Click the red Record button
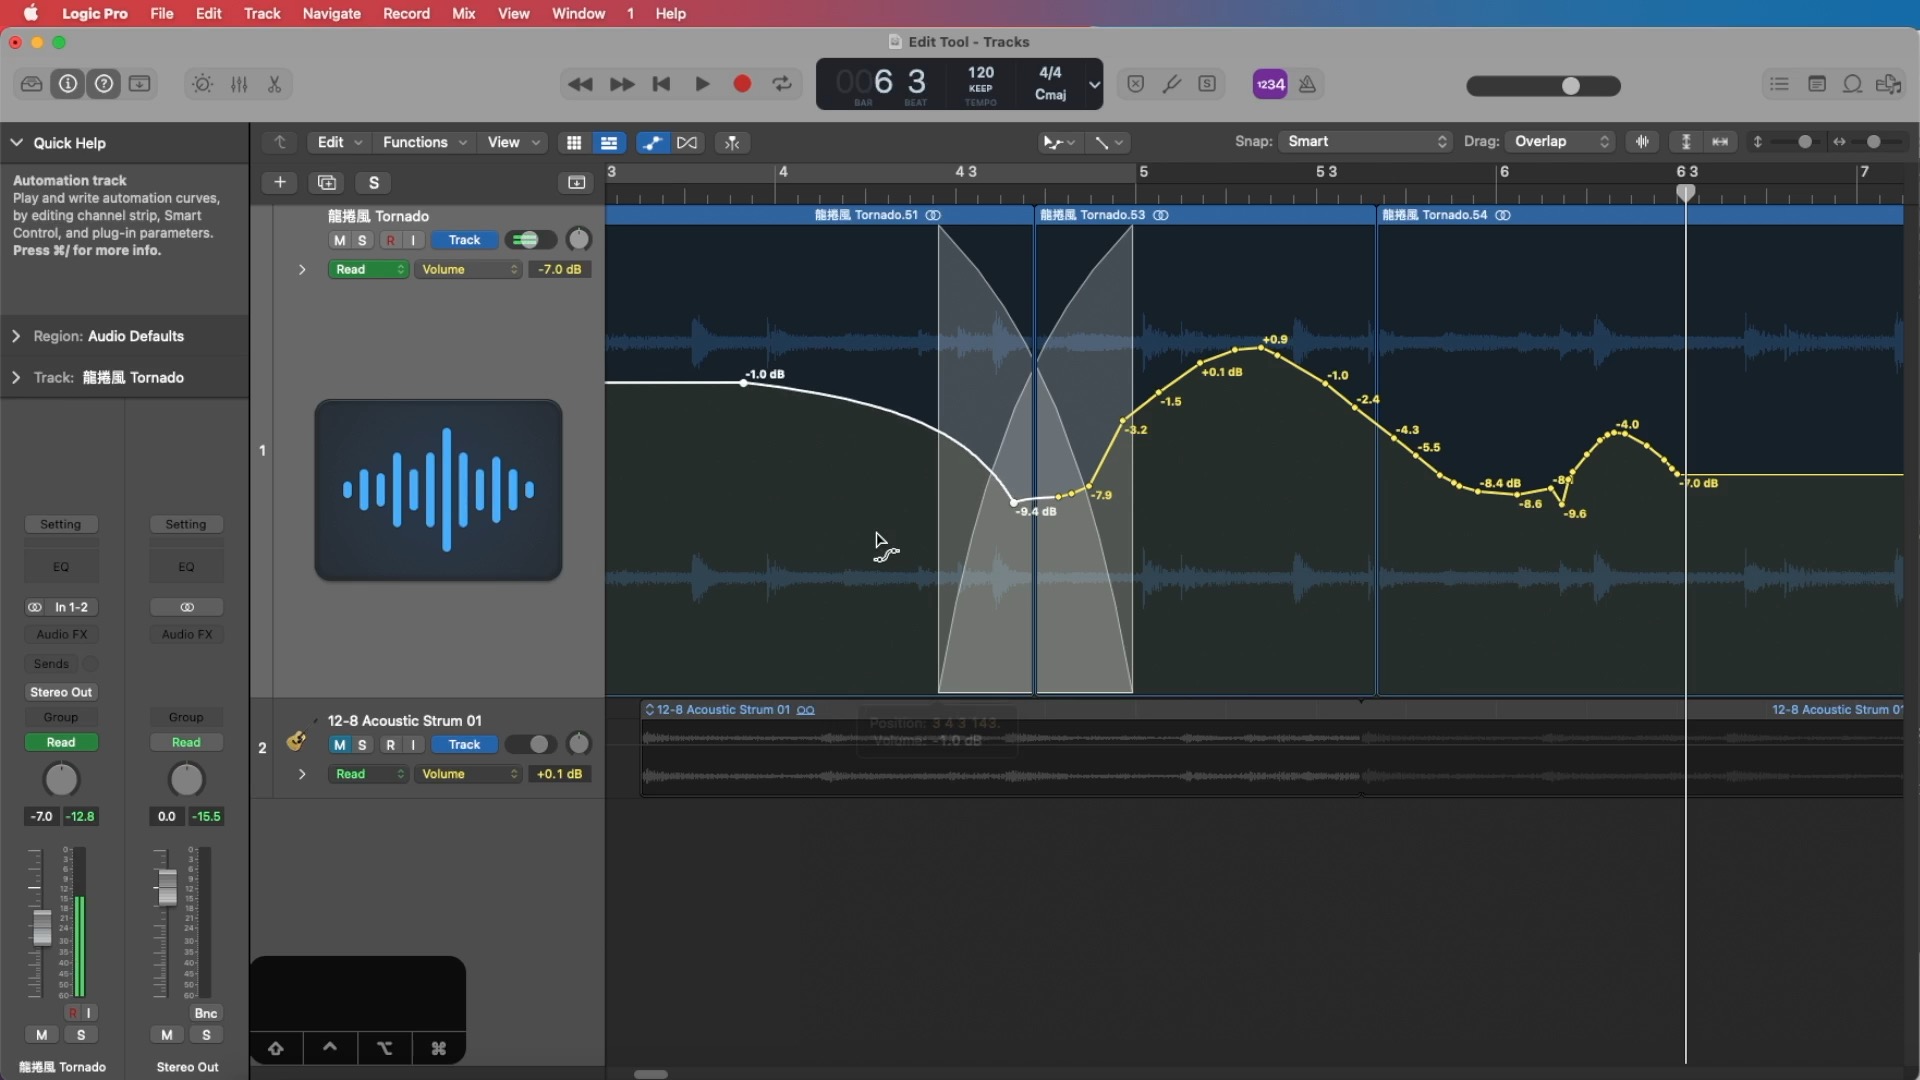This screenshot has width=1920, height=1080. [x=742, y=84]
